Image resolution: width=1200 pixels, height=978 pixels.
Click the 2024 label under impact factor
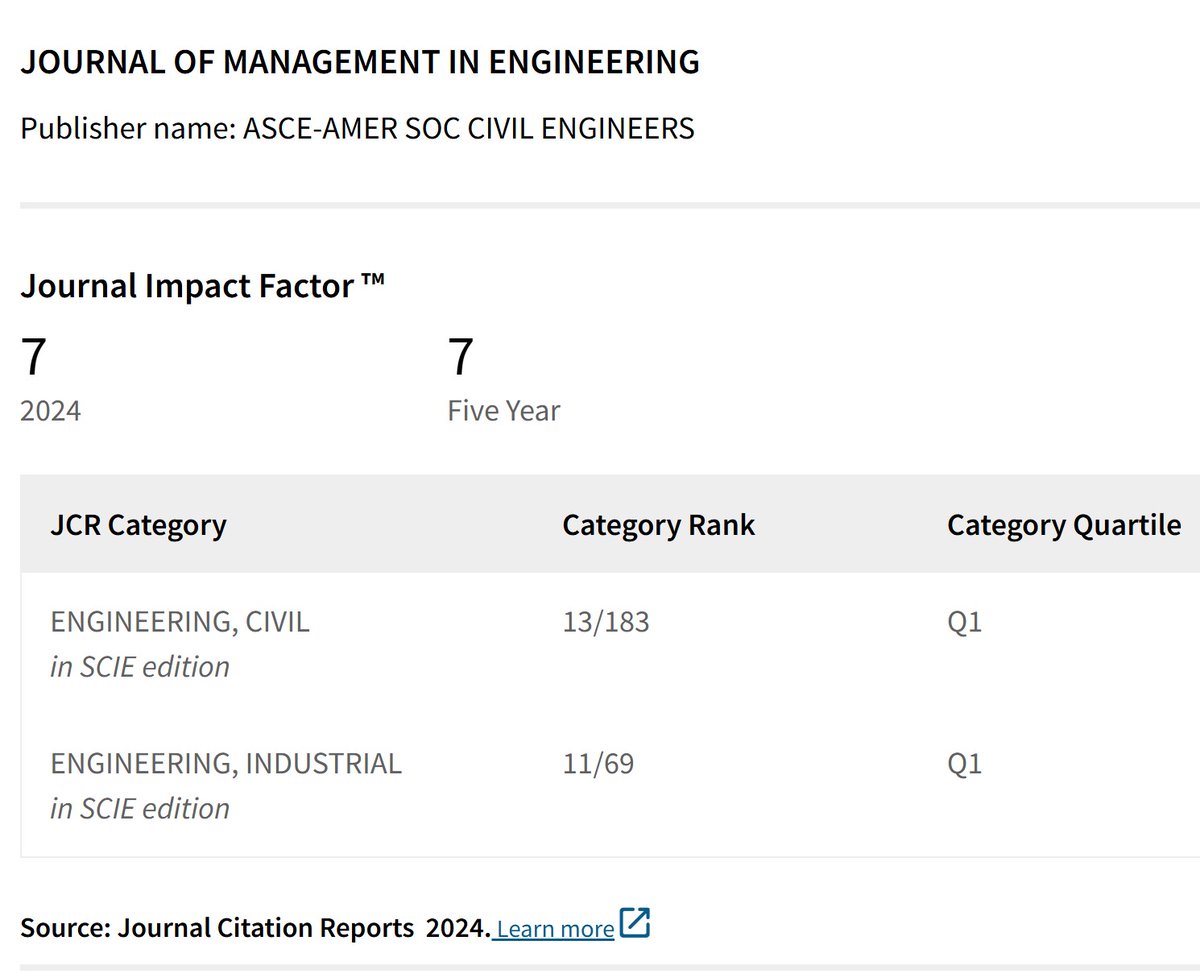click(x=51, y=411)
